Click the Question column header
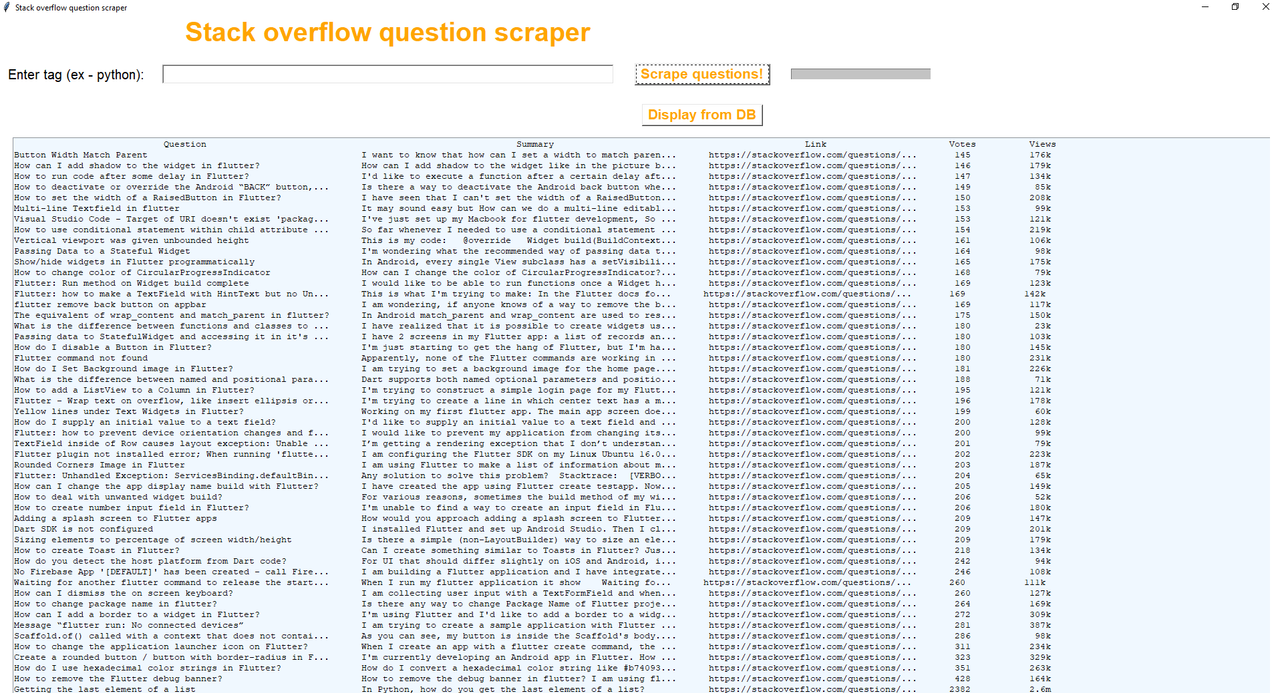 (185, 144)
